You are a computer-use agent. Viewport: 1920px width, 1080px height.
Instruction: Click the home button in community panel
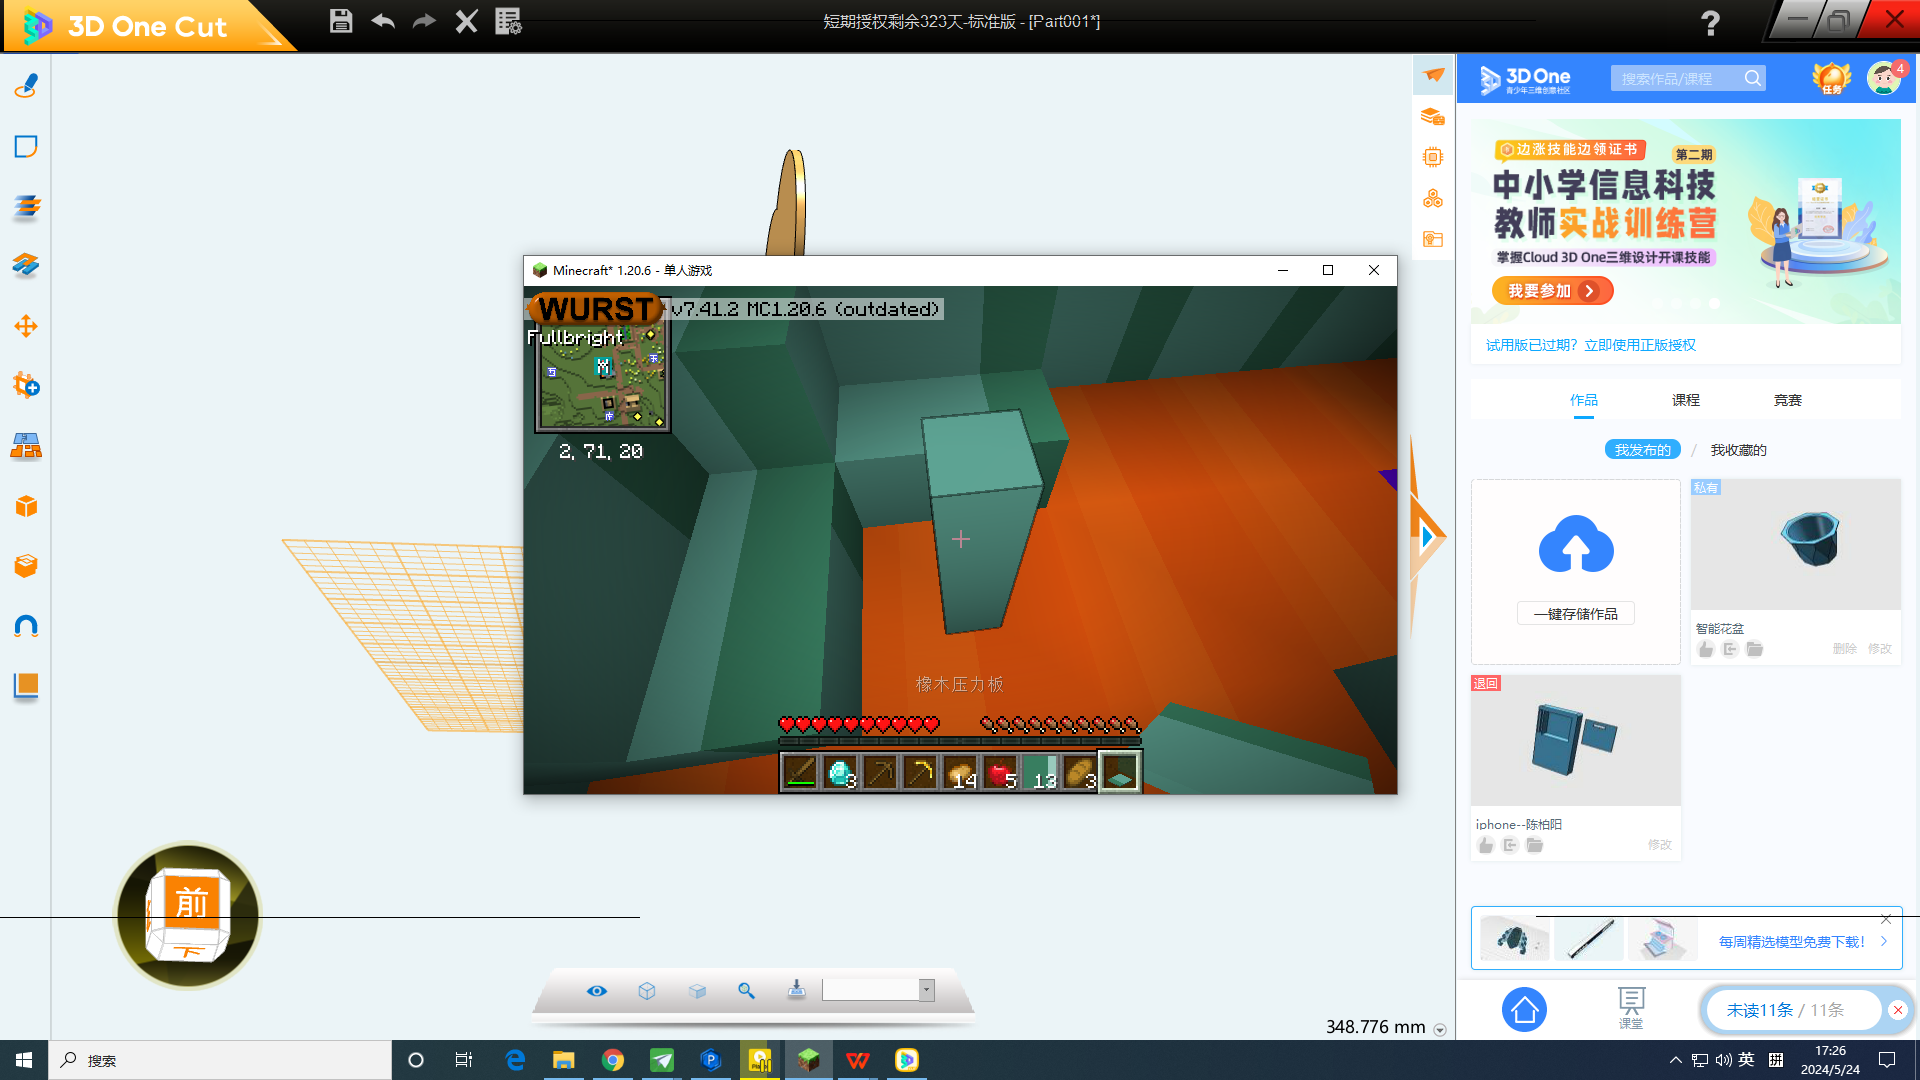(x=1524, y=1010)
